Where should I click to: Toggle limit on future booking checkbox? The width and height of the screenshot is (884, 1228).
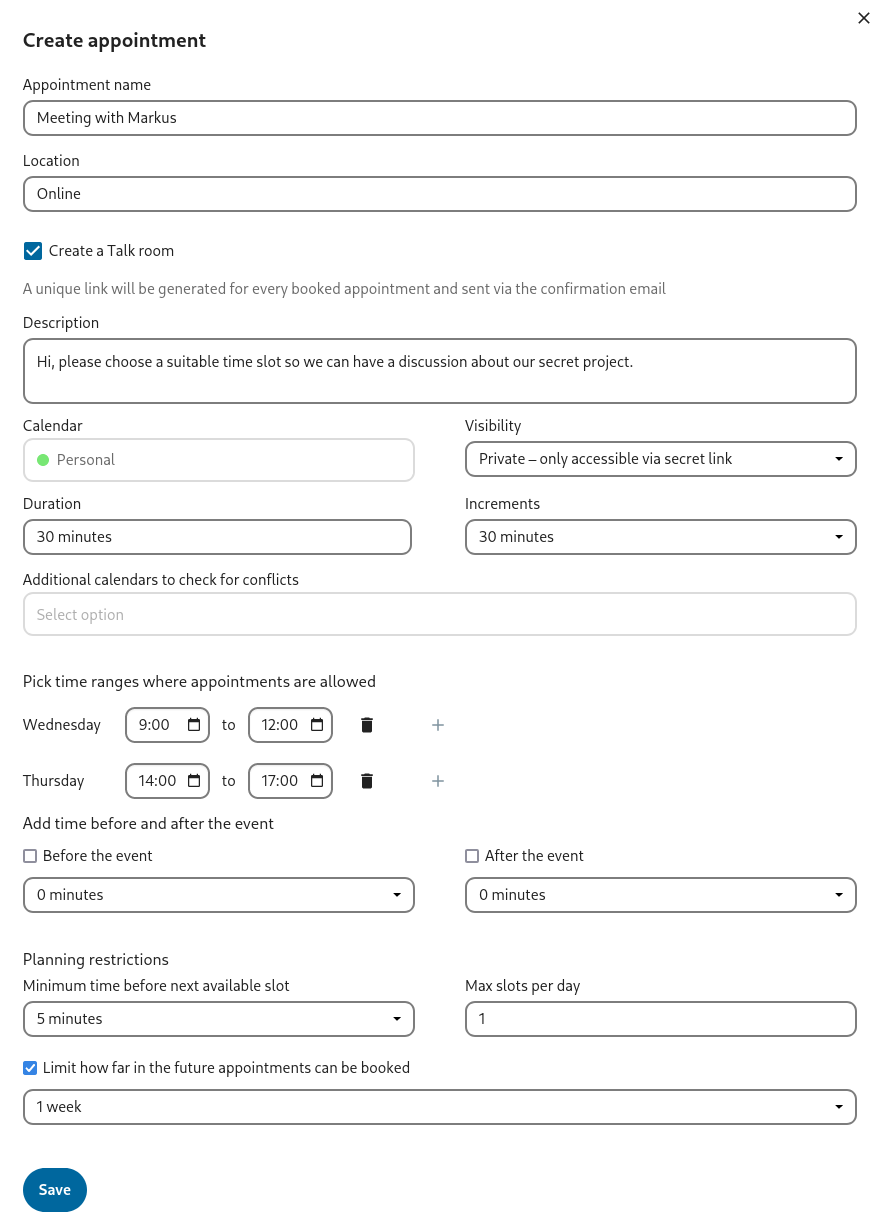tap(30, 1068)
